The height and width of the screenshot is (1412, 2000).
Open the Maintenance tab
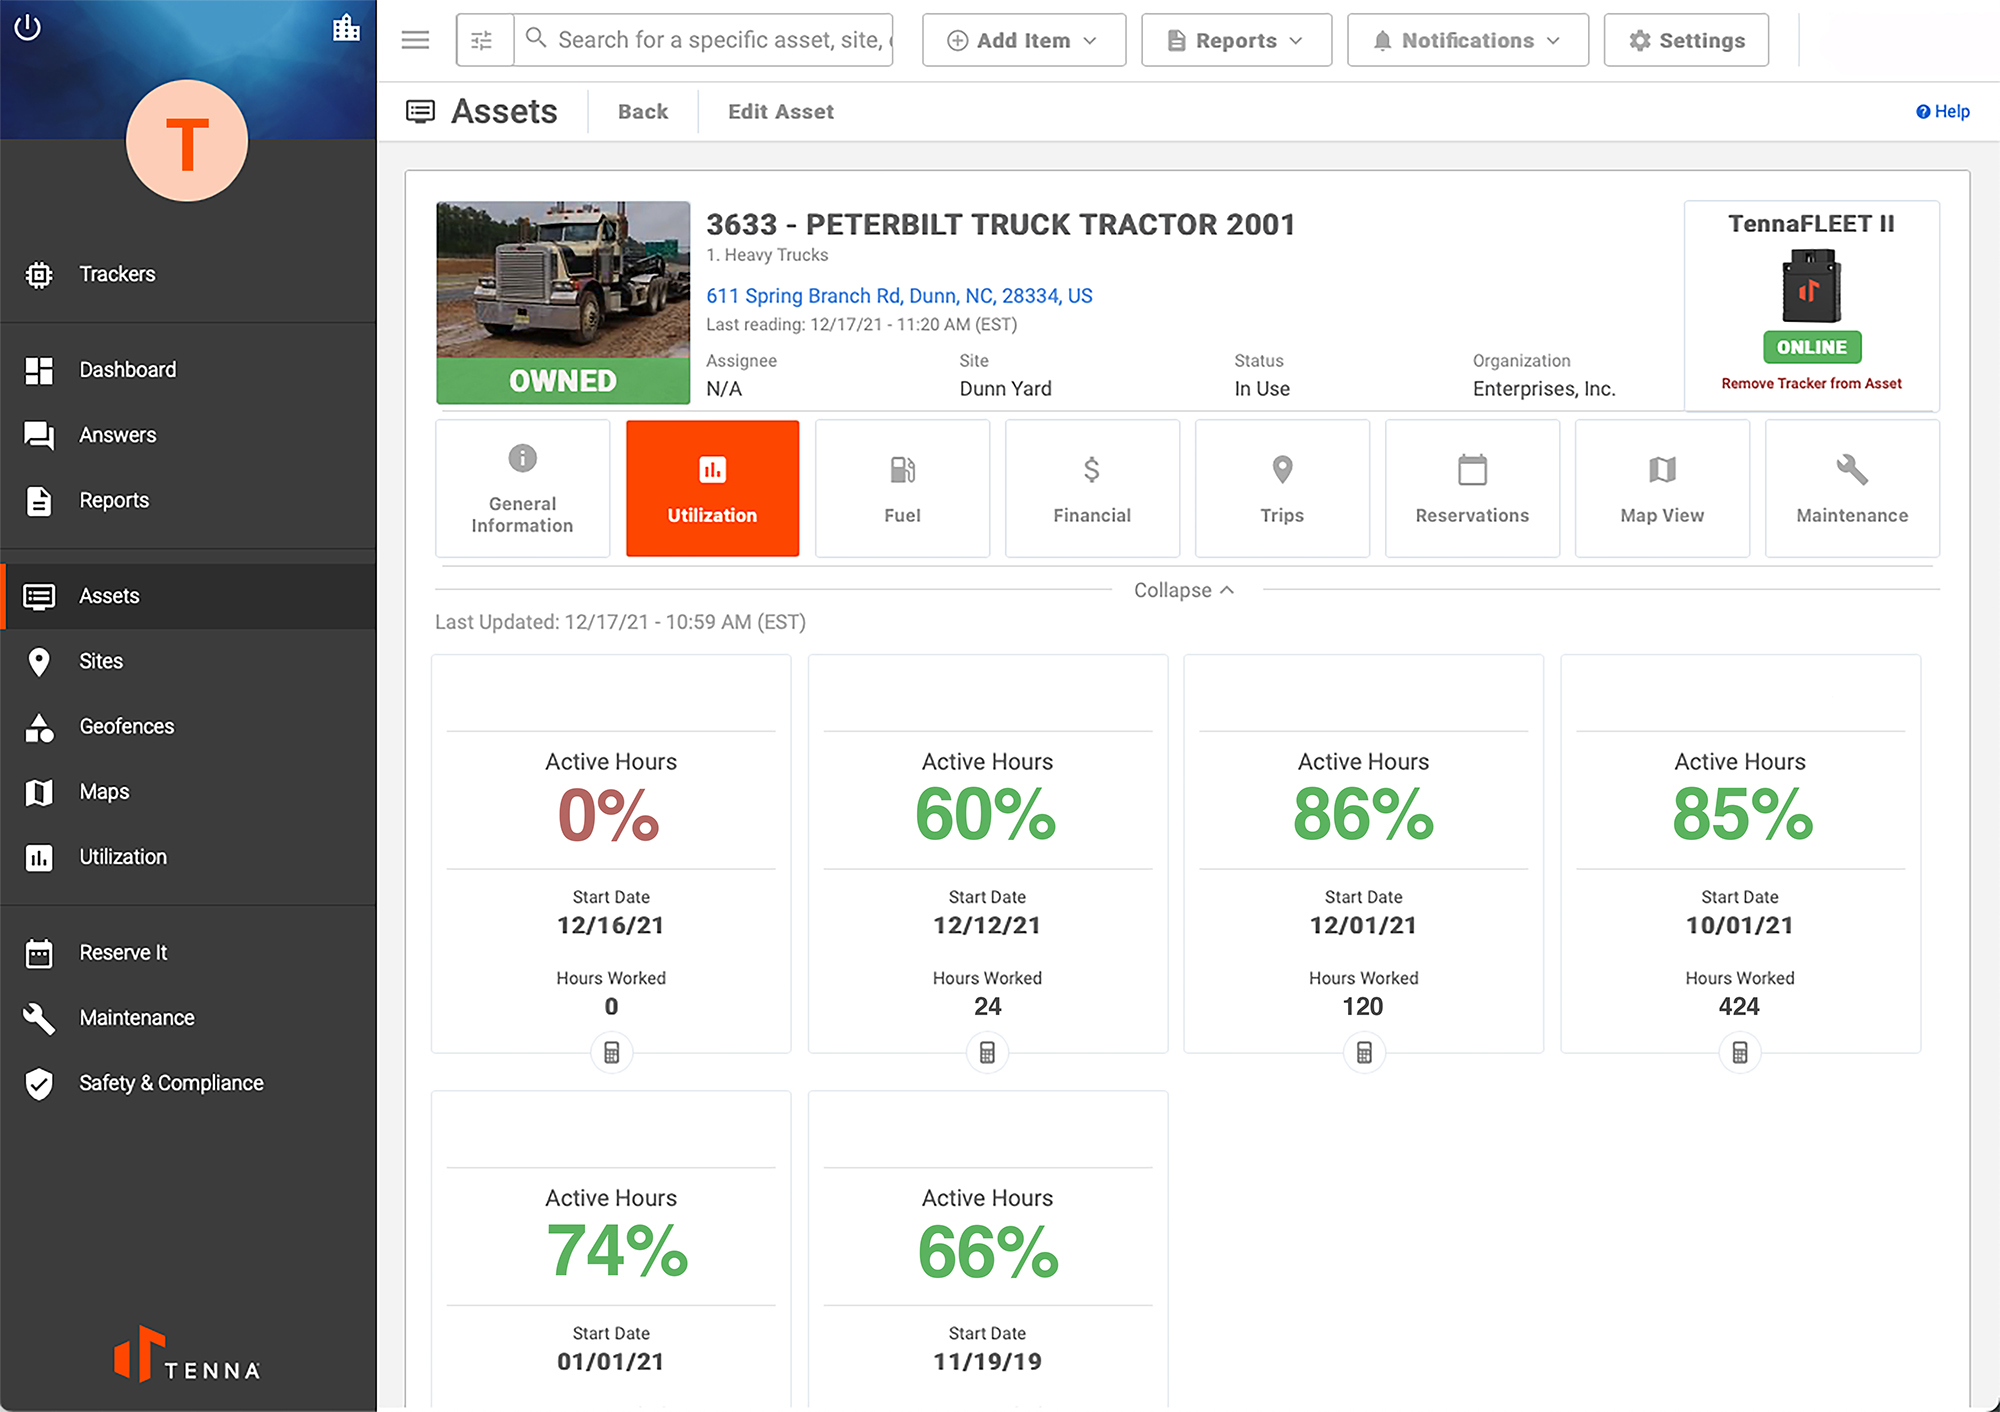tap(1852, 483)
